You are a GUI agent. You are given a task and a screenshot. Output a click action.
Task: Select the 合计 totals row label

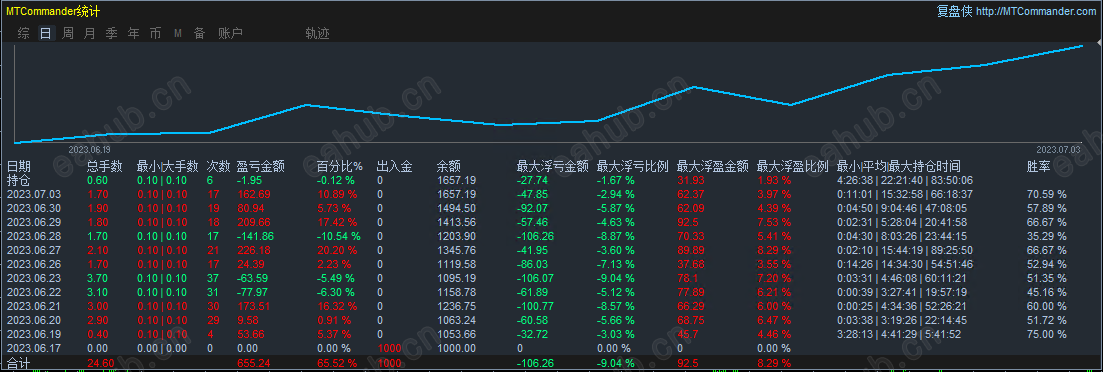pos(19,364)
